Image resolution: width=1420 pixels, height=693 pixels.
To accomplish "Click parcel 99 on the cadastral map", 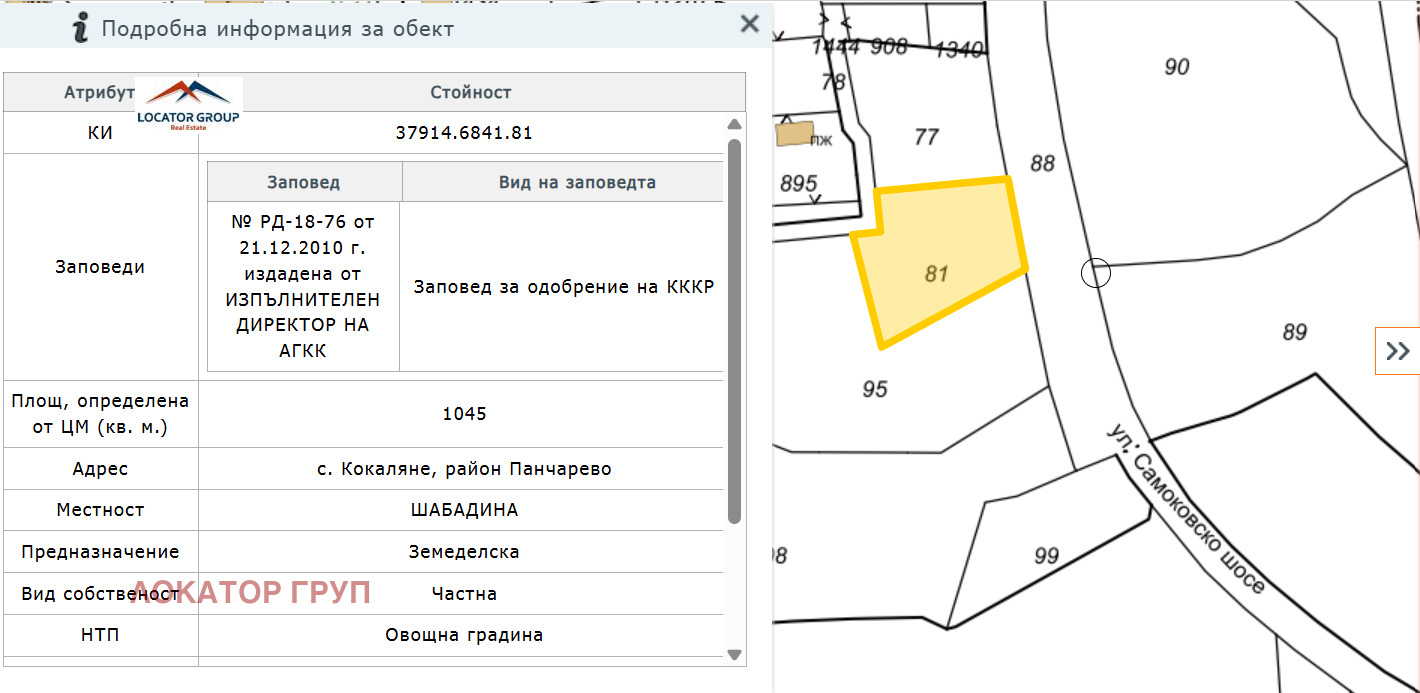I will [x=1046, y=555].
